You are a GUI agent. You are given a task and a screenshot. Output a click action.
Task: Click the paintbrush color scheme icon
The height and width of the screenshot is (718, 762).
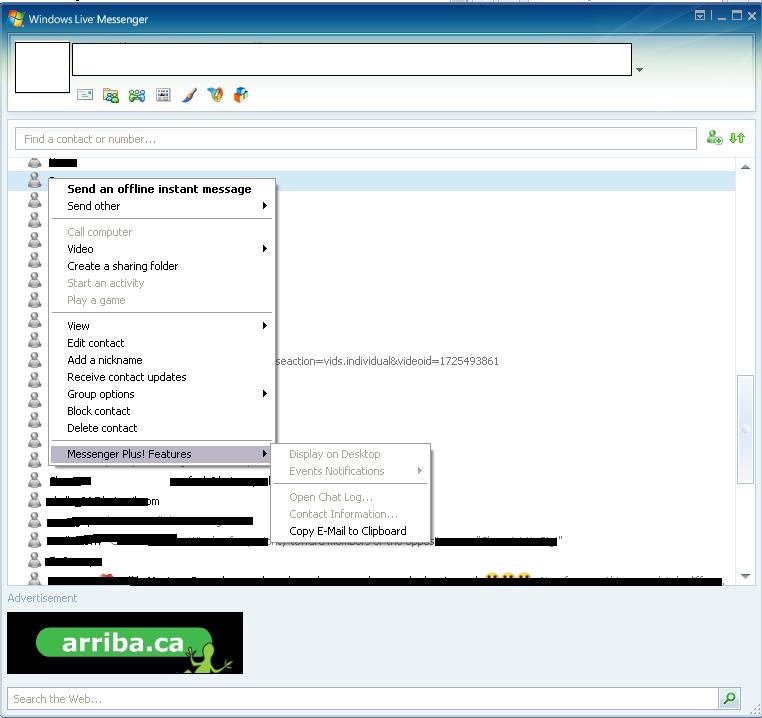click(x=189, y=95)
